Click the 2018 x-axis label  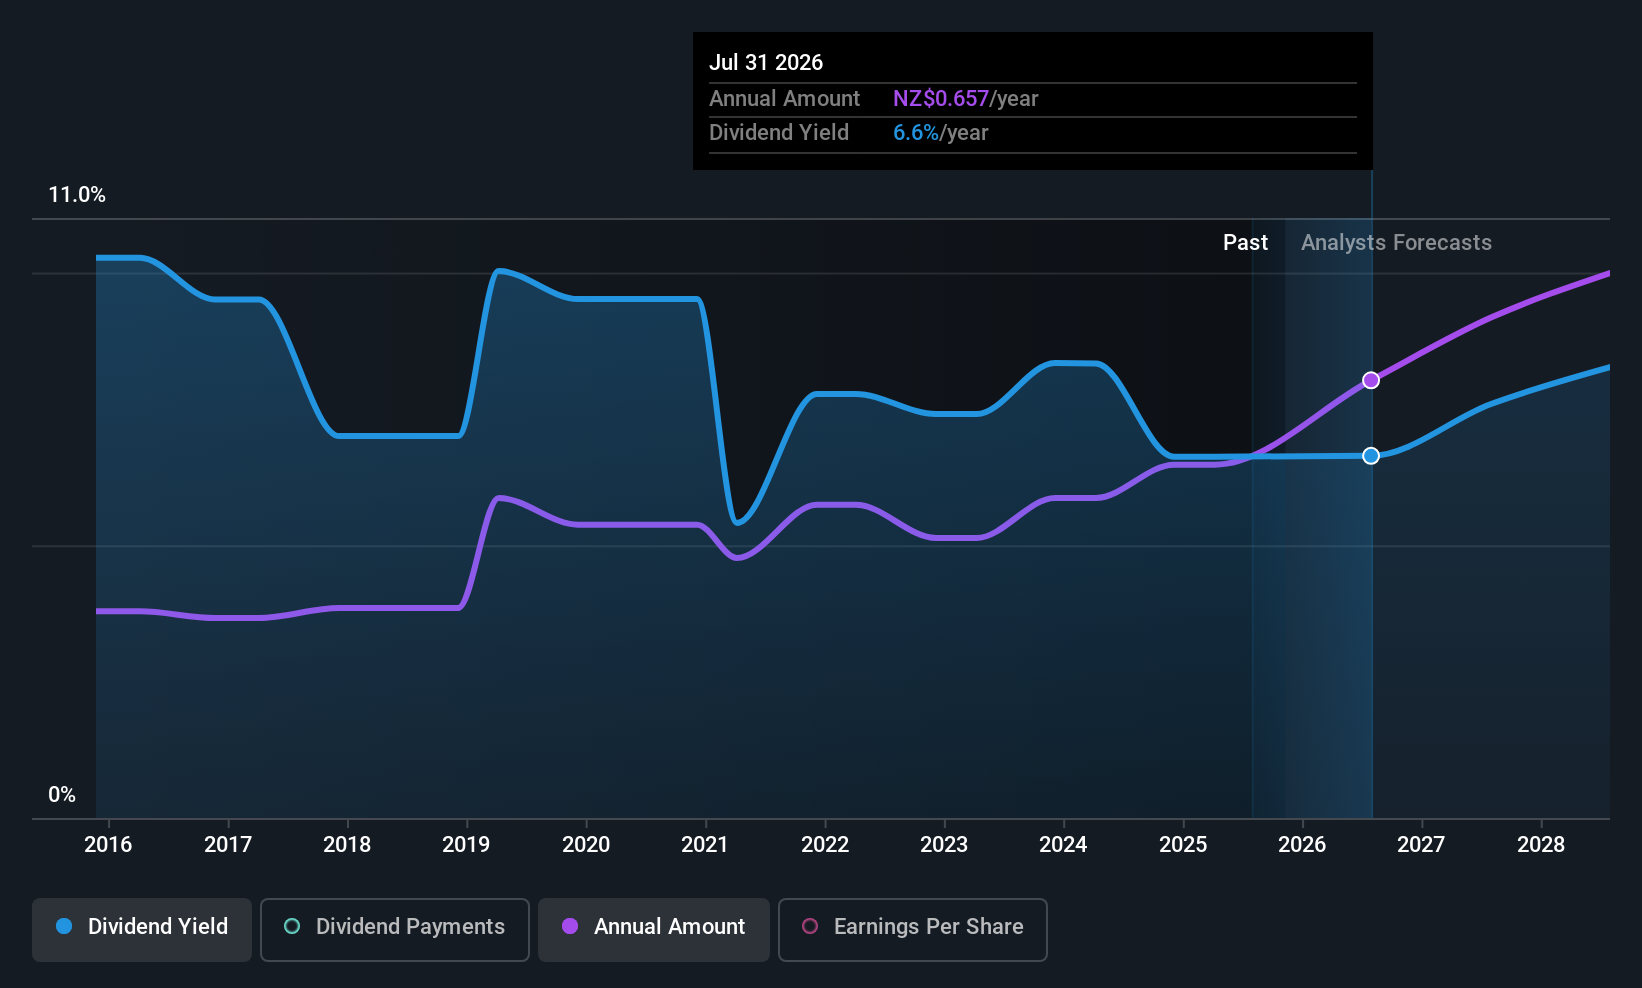347,845
